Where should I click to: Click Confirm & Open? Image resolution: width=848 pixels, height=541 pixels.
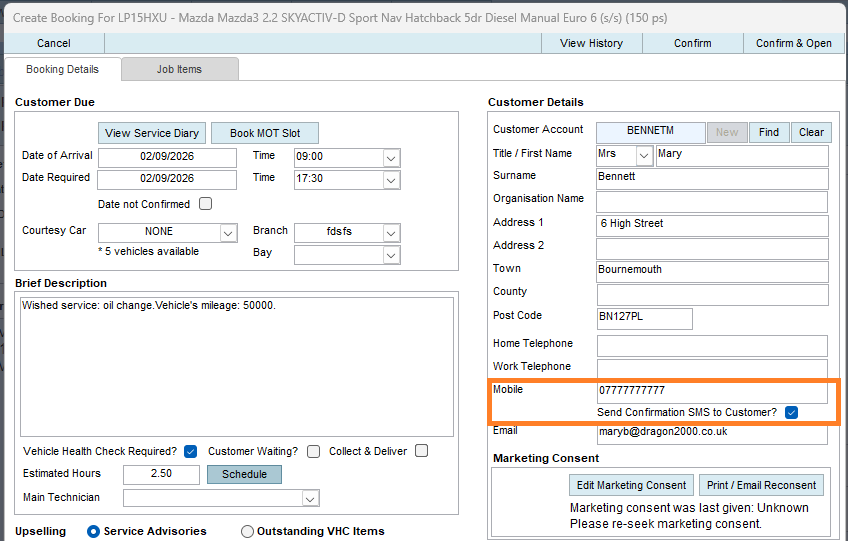pos(794,43)
